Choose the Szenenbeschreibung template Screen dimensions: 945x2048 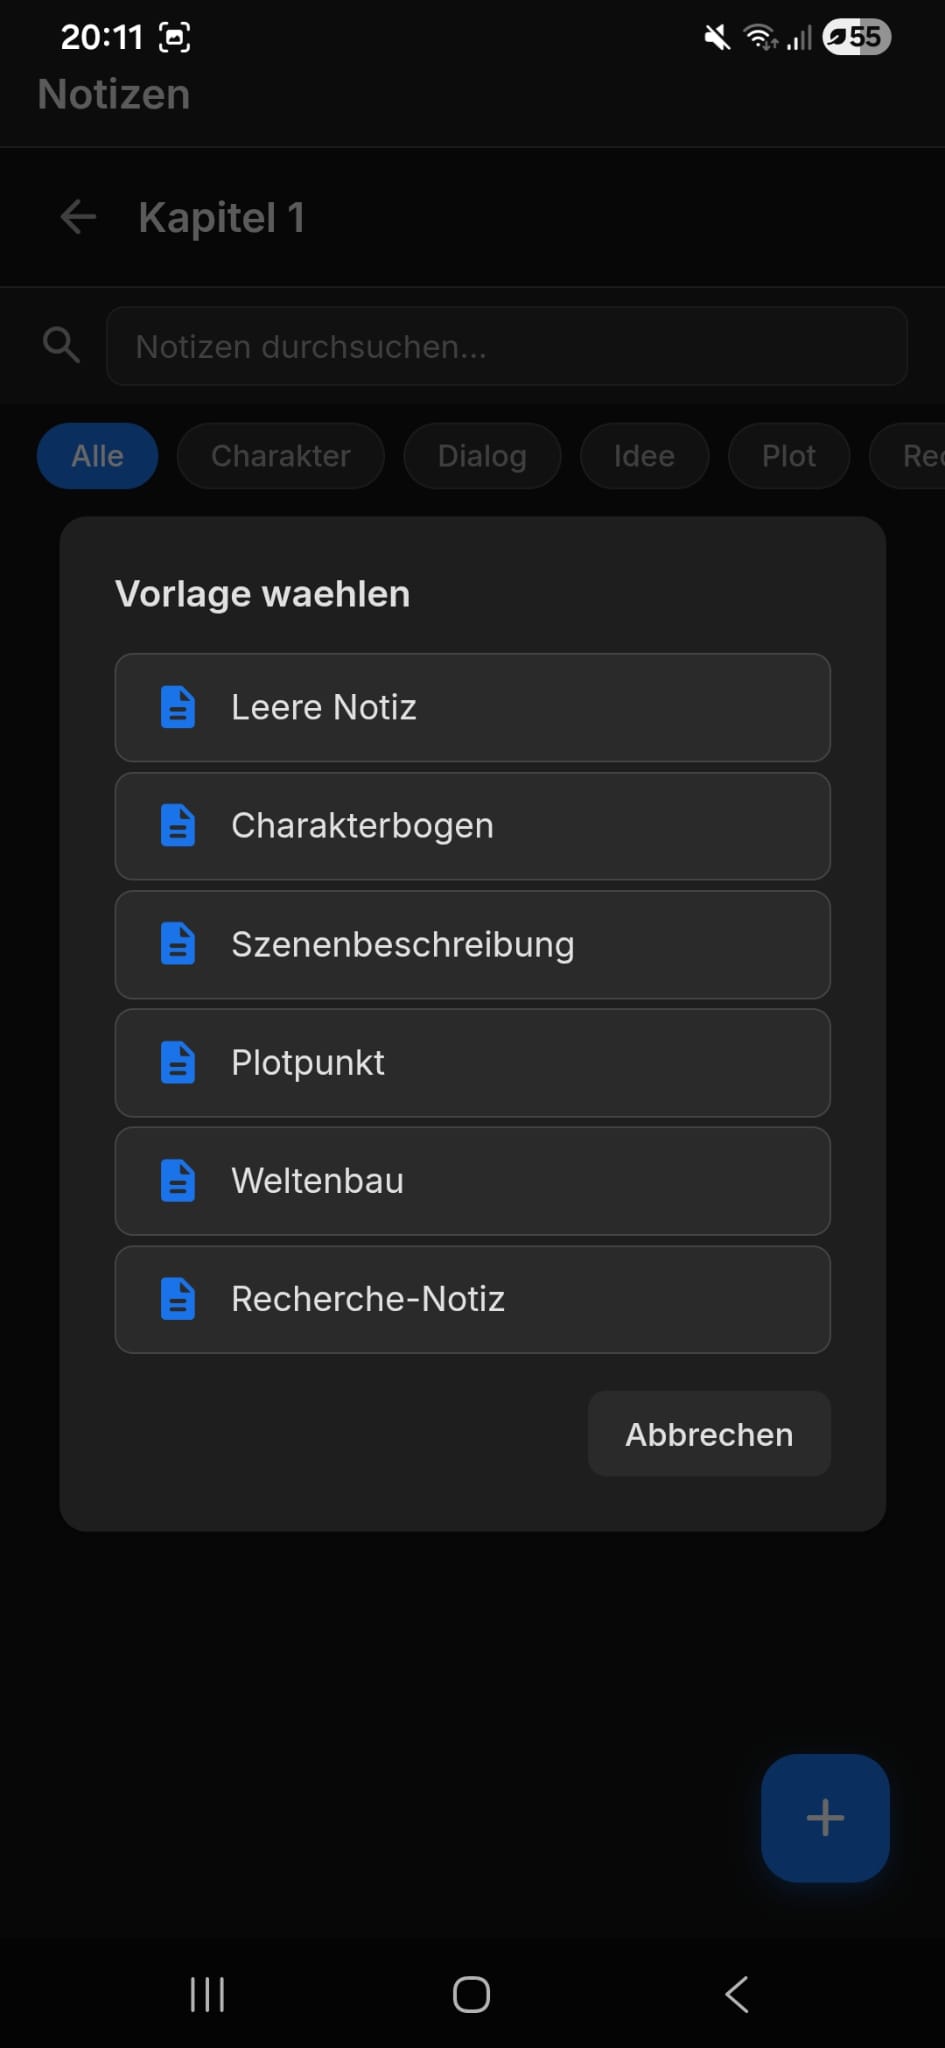pyautogui.click(x=472, y=945)
